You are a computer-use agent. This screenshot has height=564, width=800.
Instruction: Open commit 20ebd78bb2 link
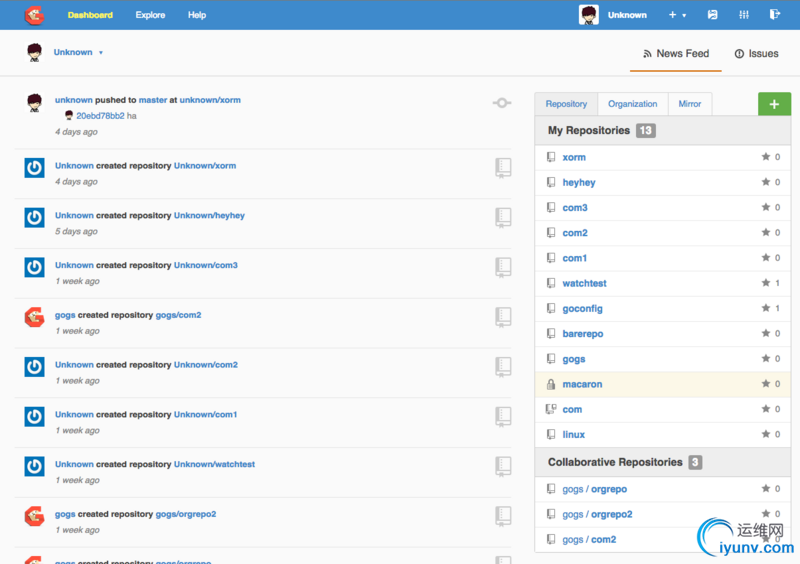point(100,116)
